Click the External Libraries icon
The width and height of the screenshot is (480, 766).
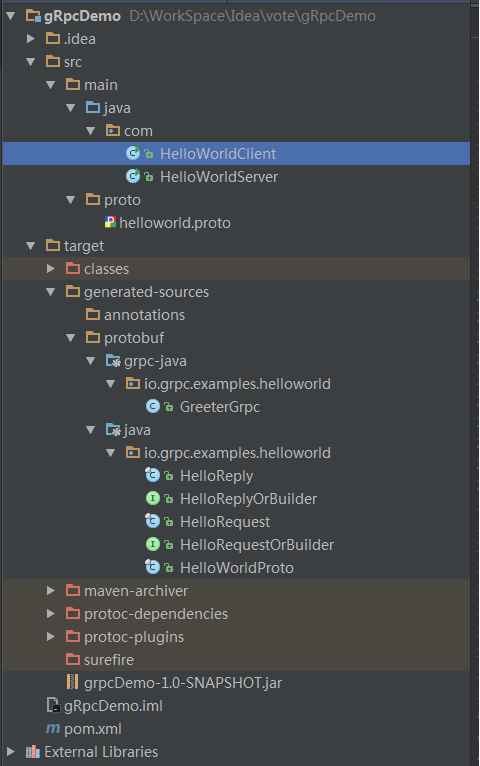coord(33,751)
